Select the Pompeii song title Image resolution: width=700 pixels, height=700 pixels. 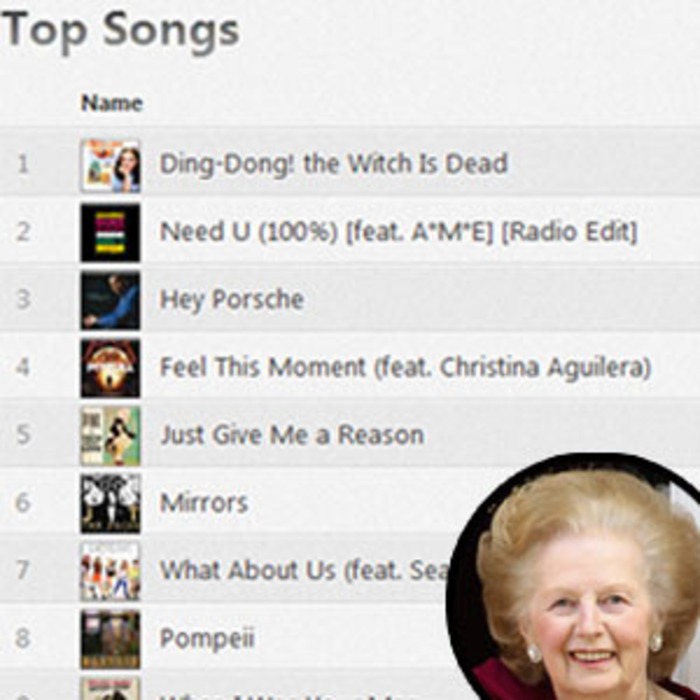[x=207, y=638]
